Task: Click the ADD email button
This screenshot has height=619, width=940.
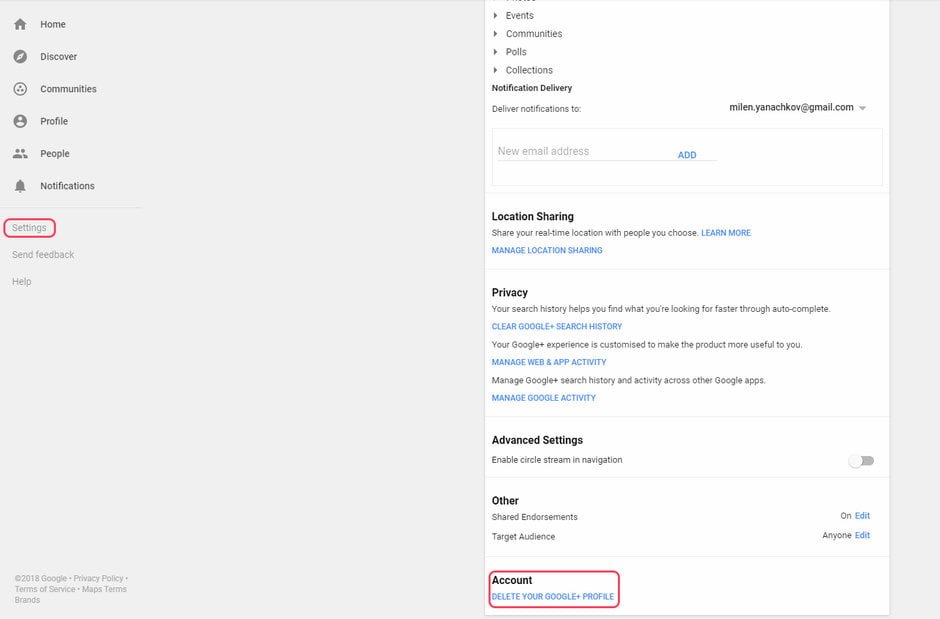Action: (x=687, y=155)
